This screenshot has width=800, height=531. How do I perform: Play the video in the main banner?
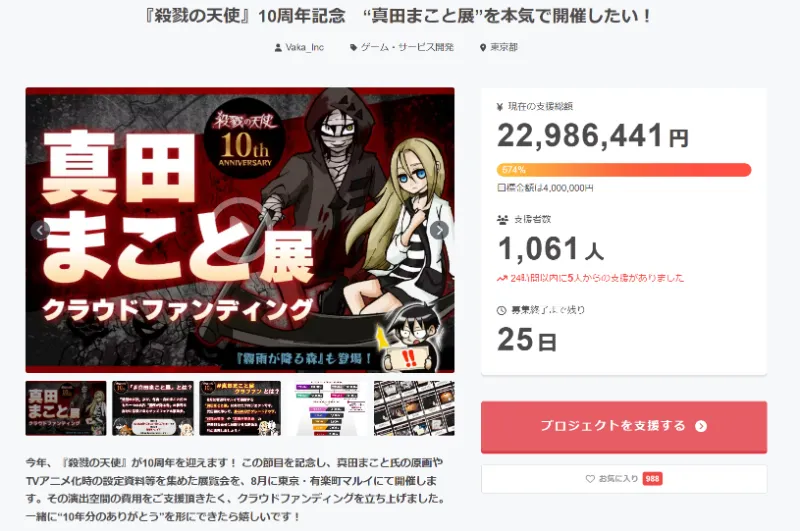point(239,230)
